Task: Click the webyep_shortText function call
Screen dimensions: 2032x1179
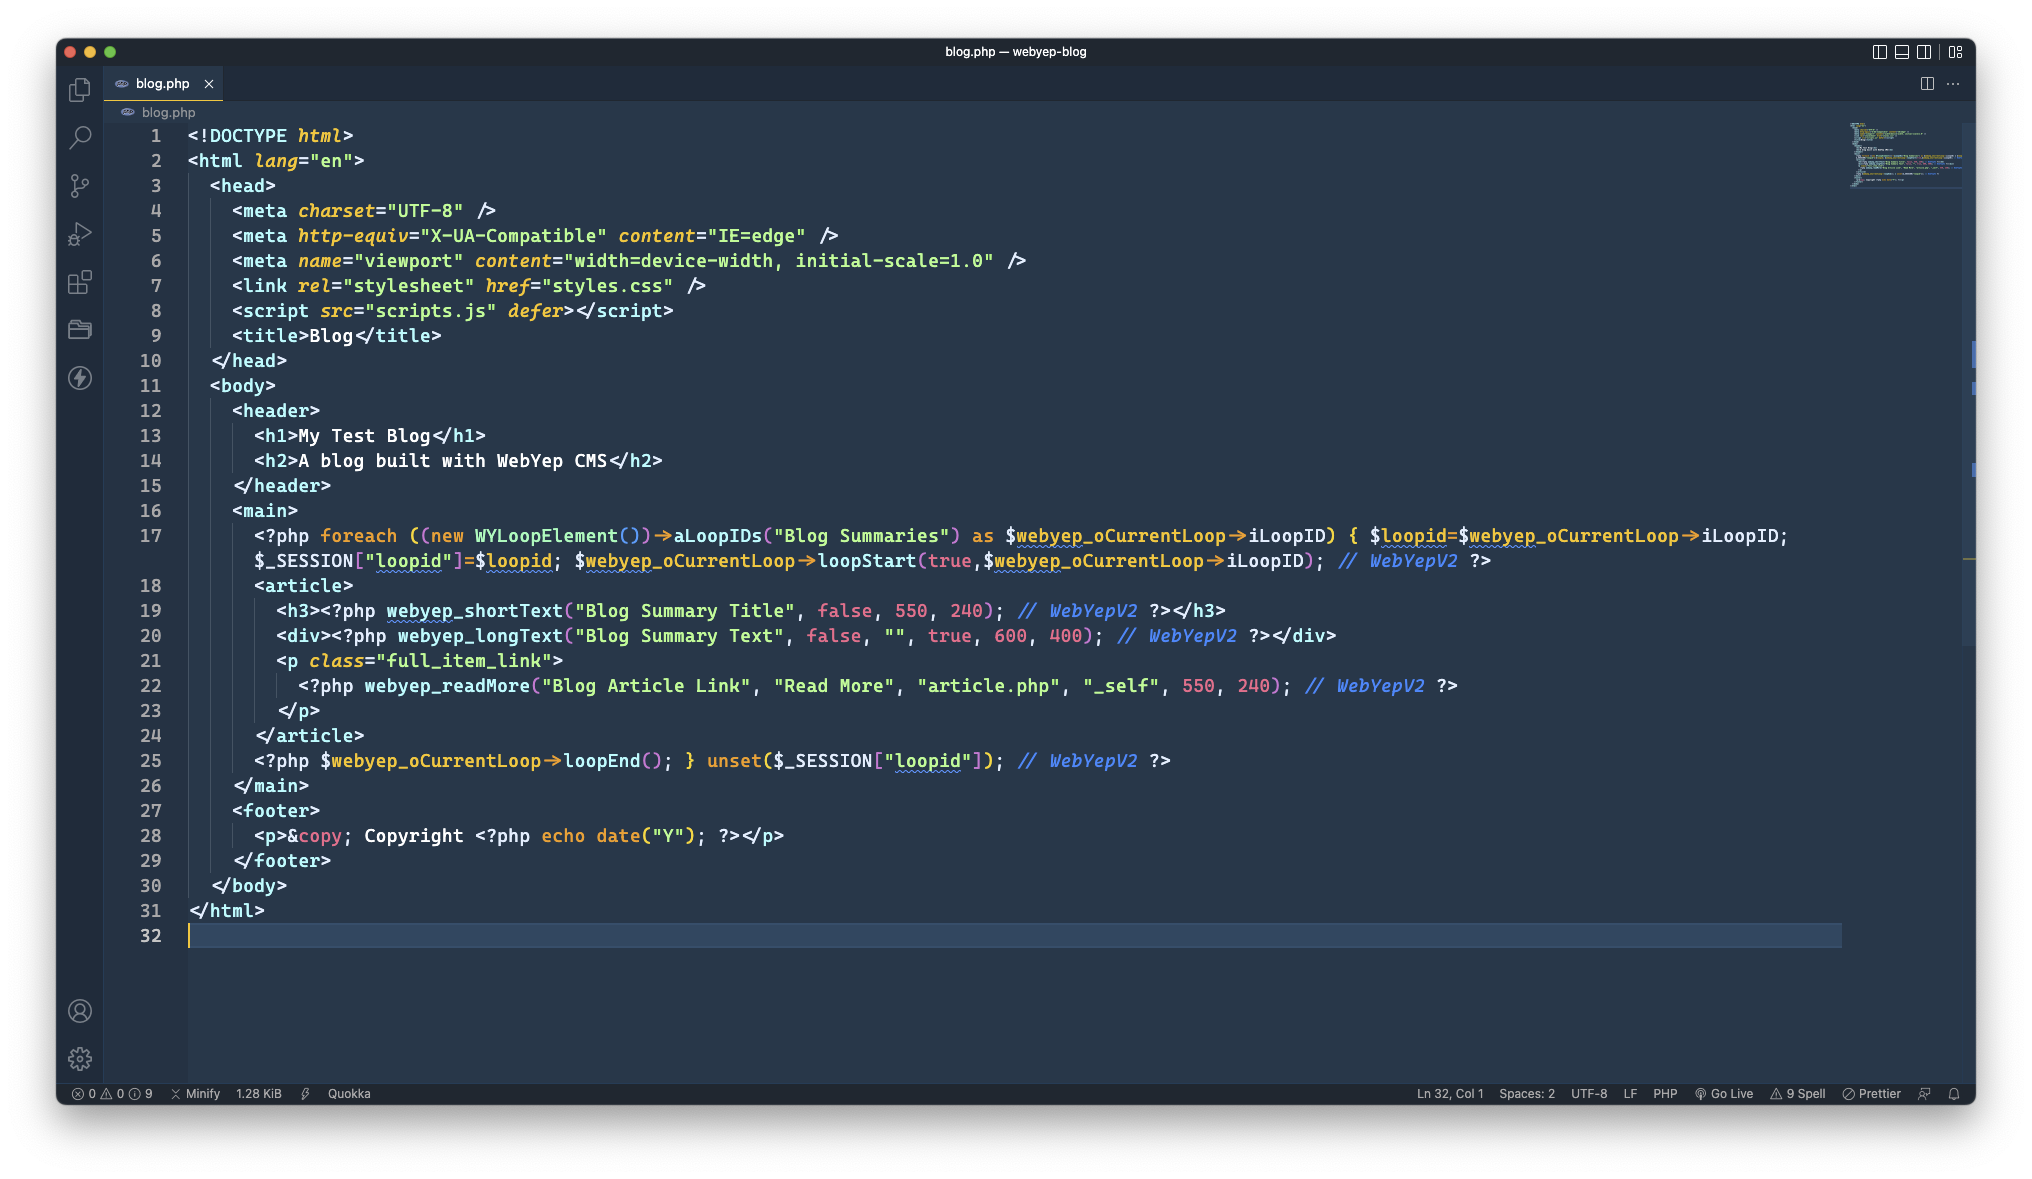Action: (x=475, y=611)
